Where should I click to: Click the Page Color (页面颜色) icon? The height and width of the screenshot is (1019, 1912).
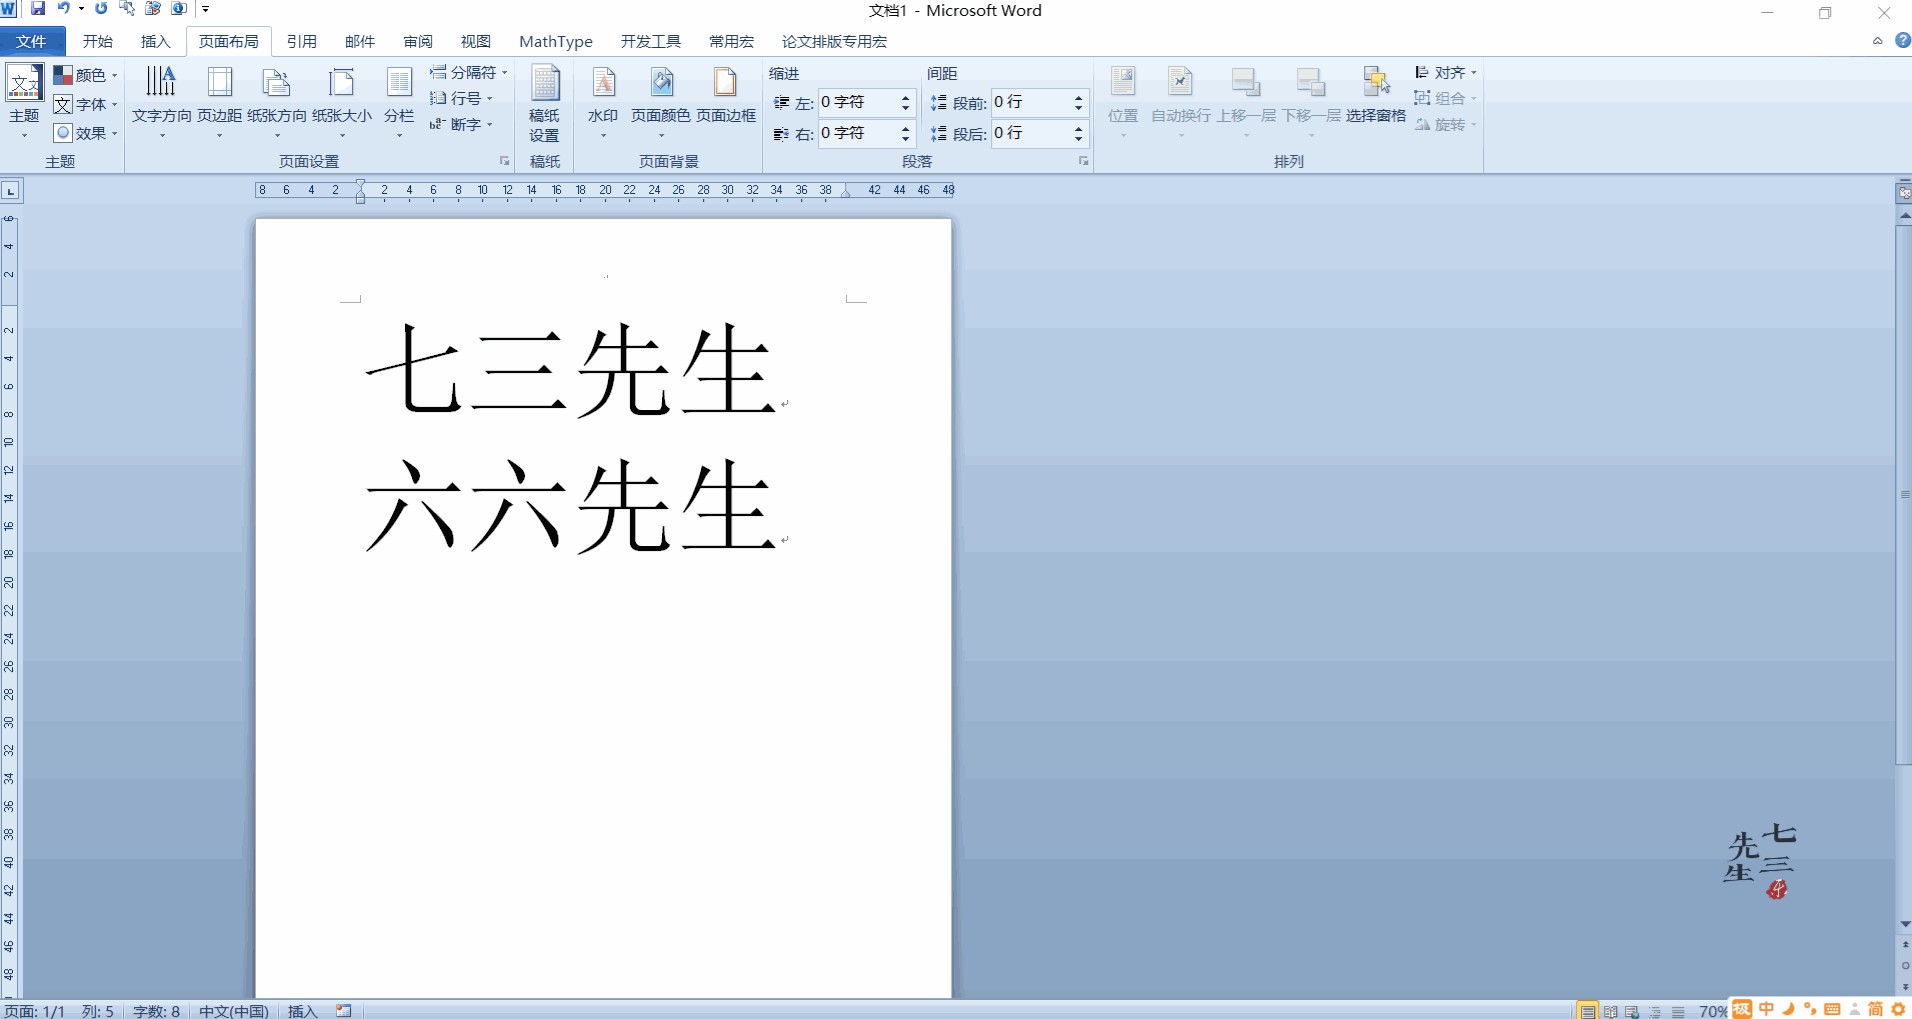click(661, 84)
